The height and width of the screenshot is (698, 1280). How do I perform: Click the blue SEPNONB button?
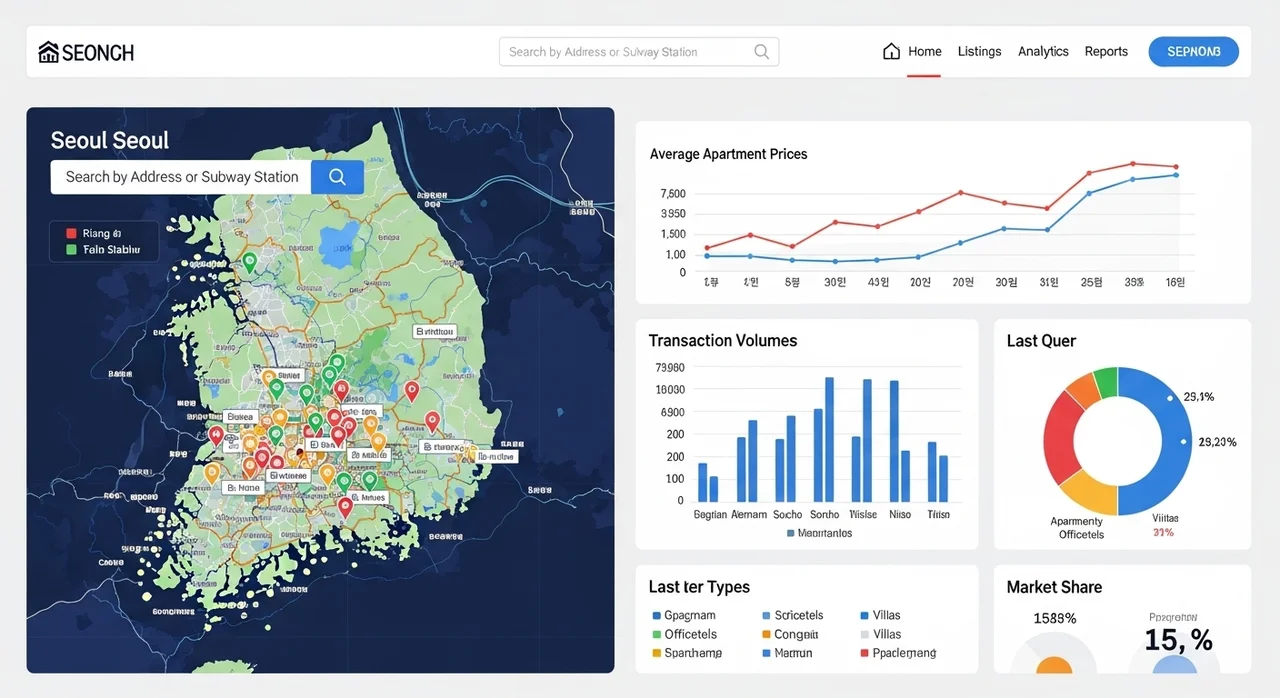coord(1194,51)
